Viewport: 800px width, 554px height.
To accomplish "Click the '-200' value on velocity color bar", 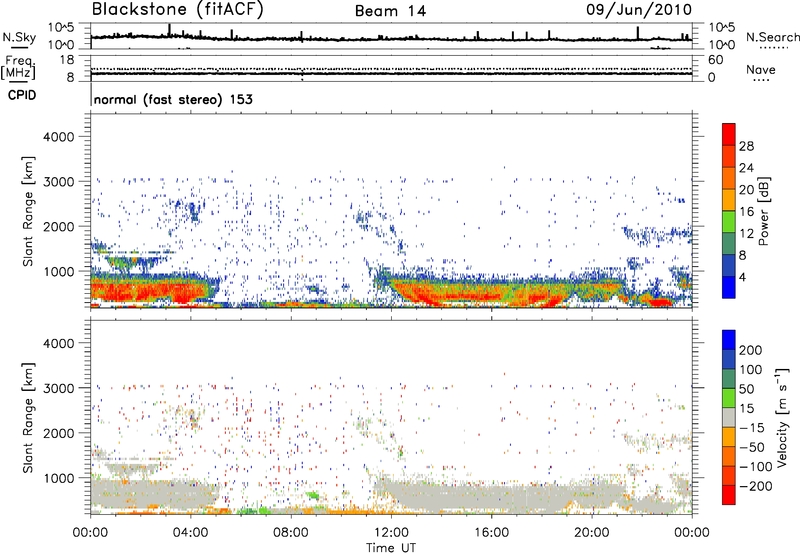I will pos(756,486).
